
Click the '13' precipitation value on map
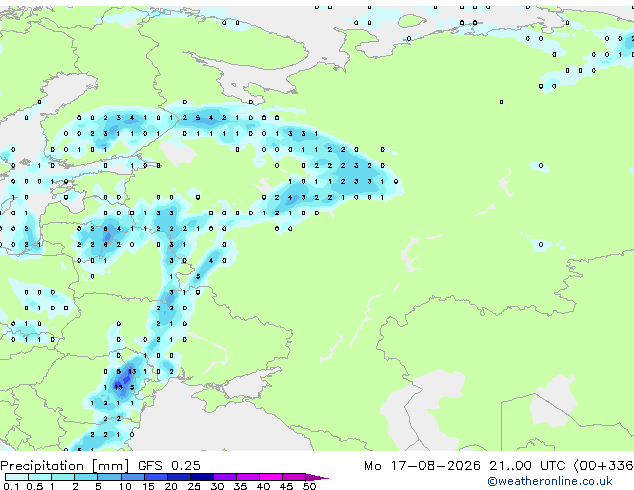[132, 371]
